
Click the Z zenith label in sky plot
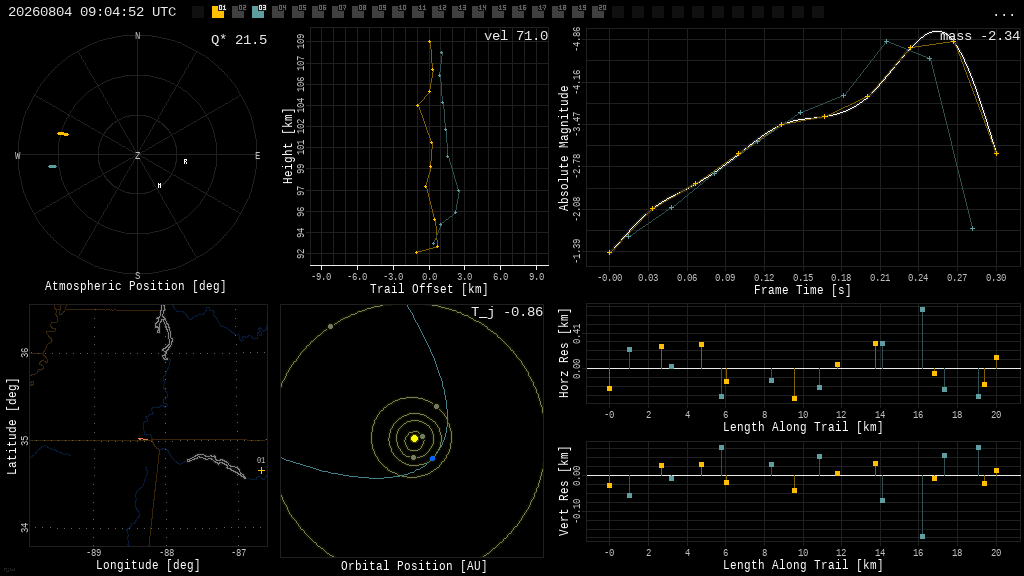137,155
